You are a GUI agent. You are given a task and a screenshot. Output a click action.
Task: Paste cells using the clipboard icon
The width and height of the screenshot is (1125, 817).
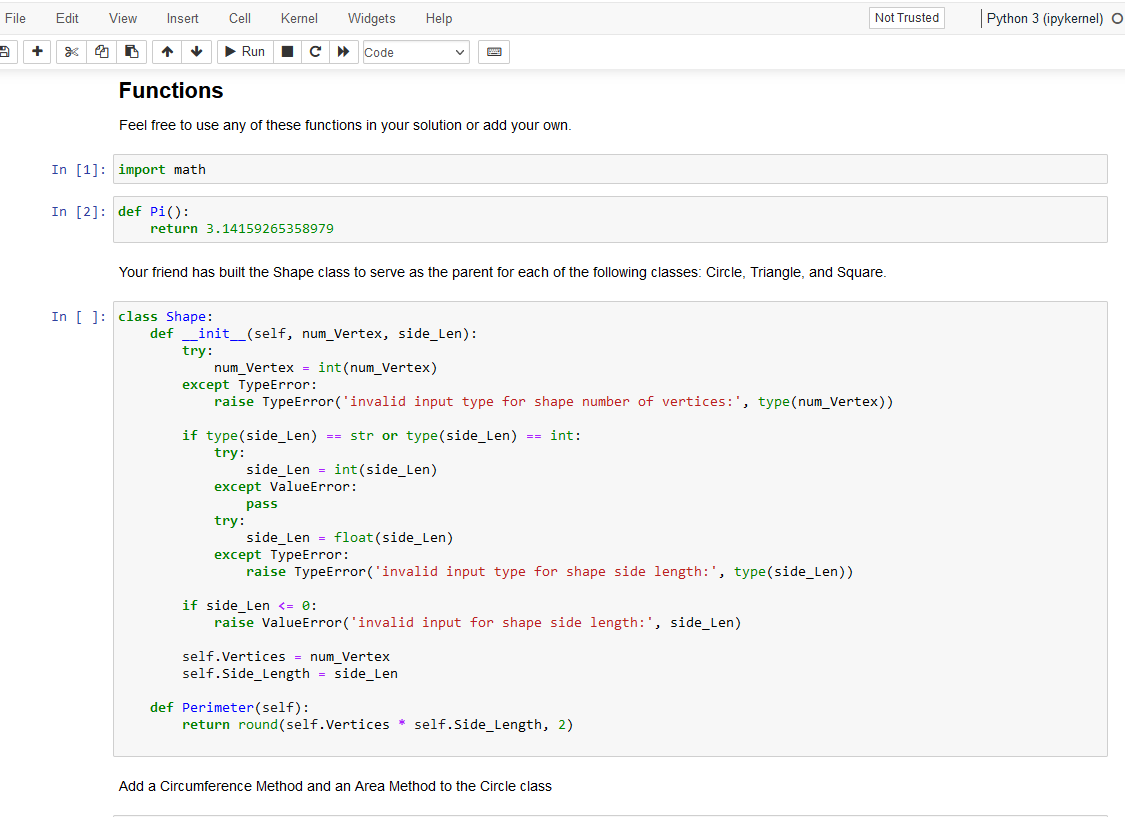coord(131,52)
